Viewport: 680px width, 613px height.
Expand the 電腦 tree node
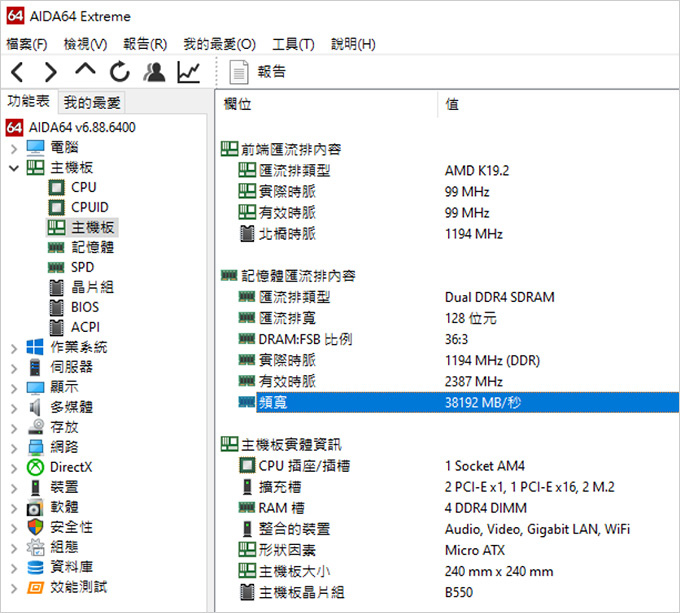click(14, 149)
